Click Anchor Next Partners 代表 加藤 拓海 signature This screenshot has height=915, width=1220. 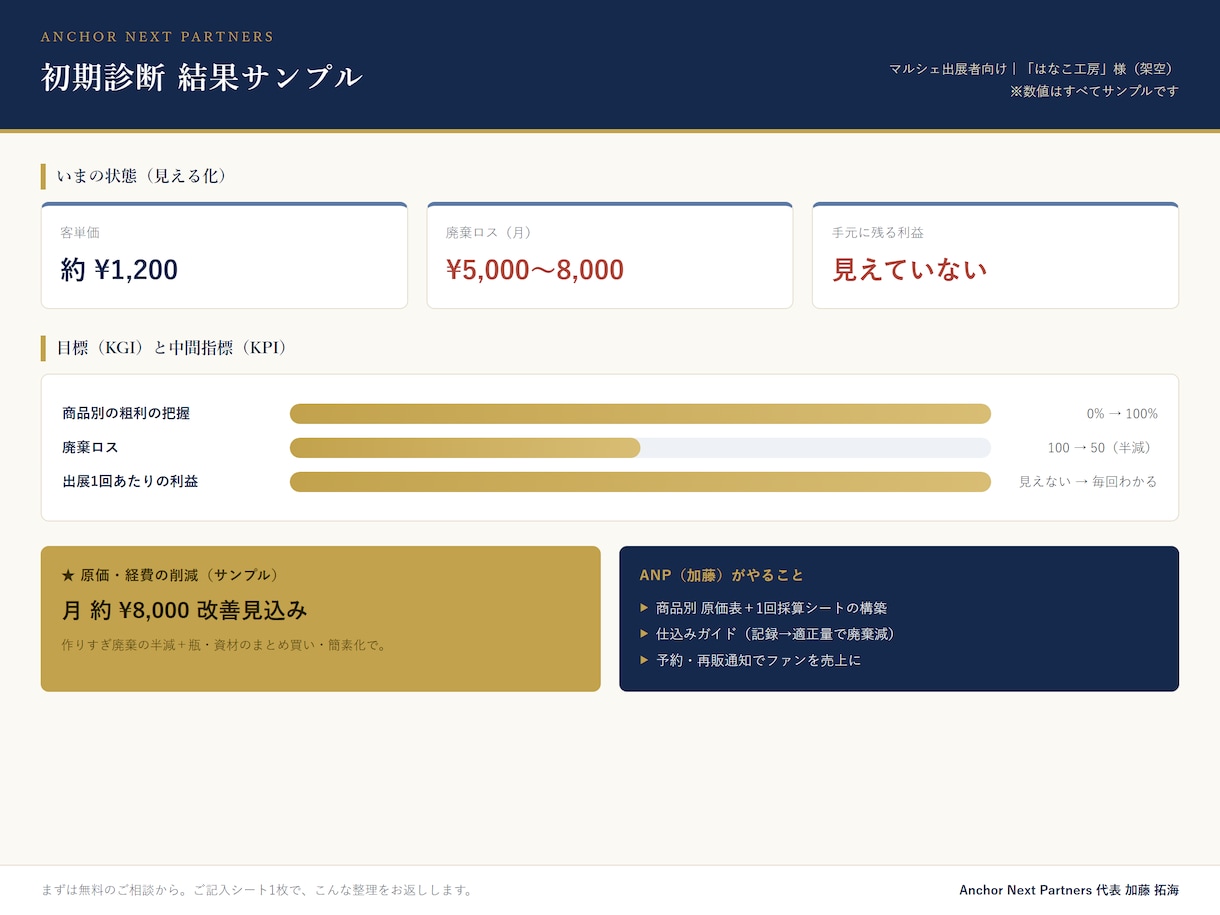[x=1069, y=890]
